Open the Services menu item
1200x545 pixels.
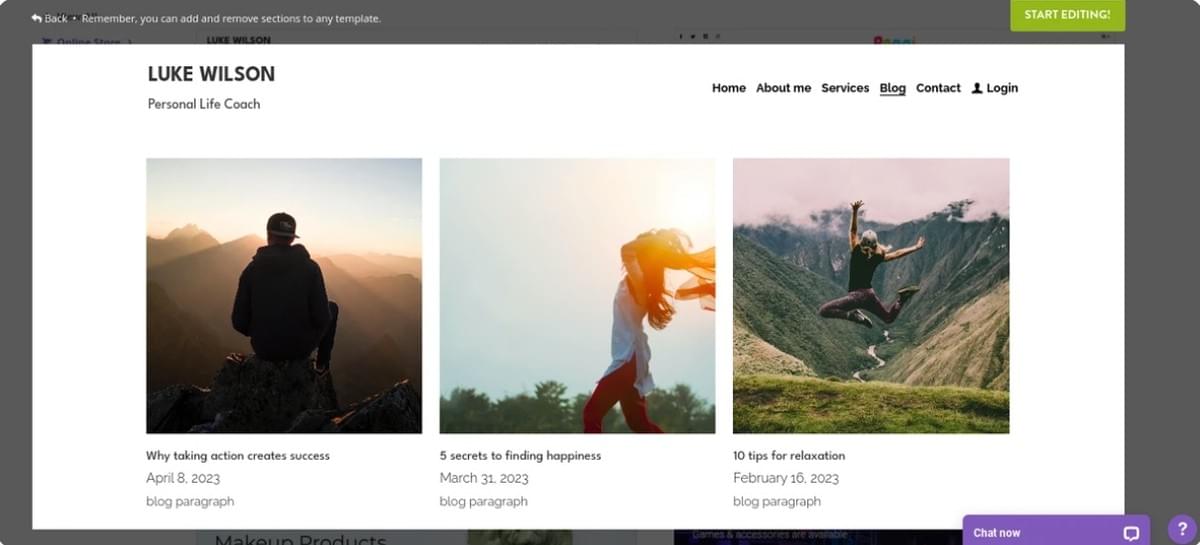[845, 88]
